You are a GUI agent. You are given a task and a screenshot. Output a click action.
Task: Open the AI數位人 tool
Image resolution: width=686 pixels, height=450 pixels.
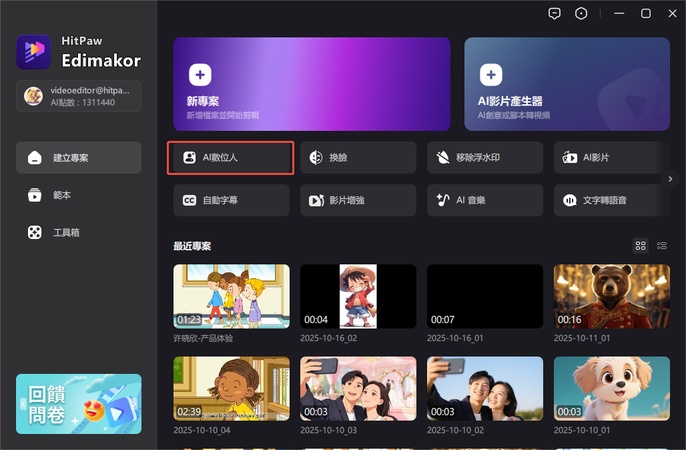230,158
